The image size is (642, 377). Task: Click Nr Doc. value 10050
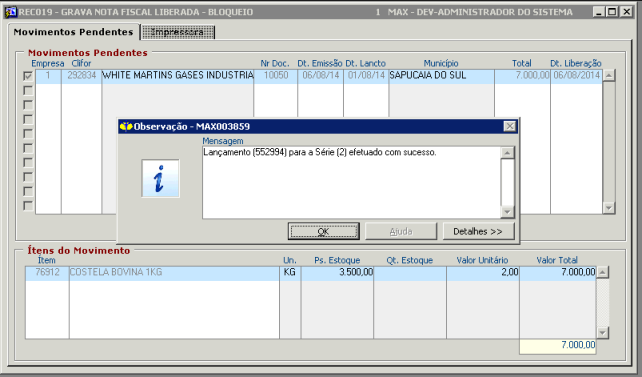pyautogui.click(x=276, y=76)
